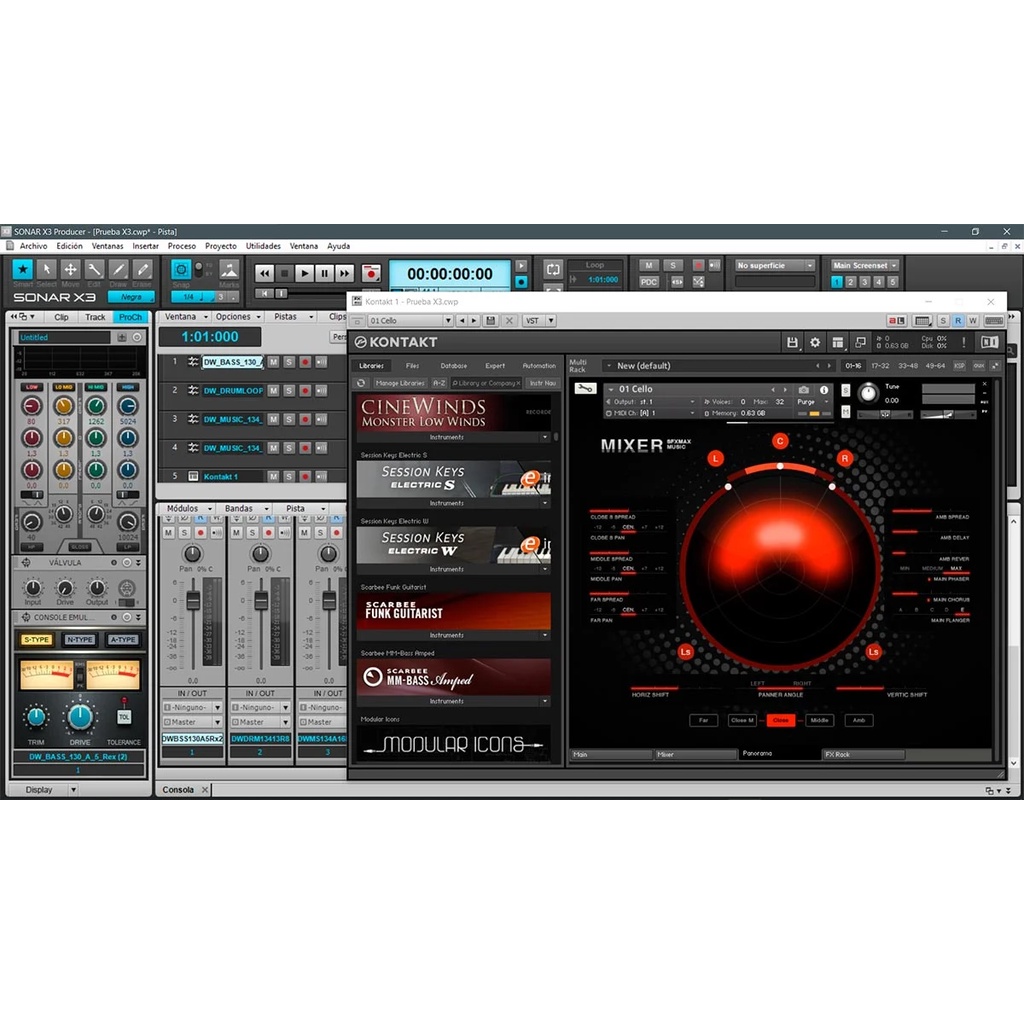Open Kontakt options gear icon
This screenshot has height=1024, width=1024.
(815, 342)
